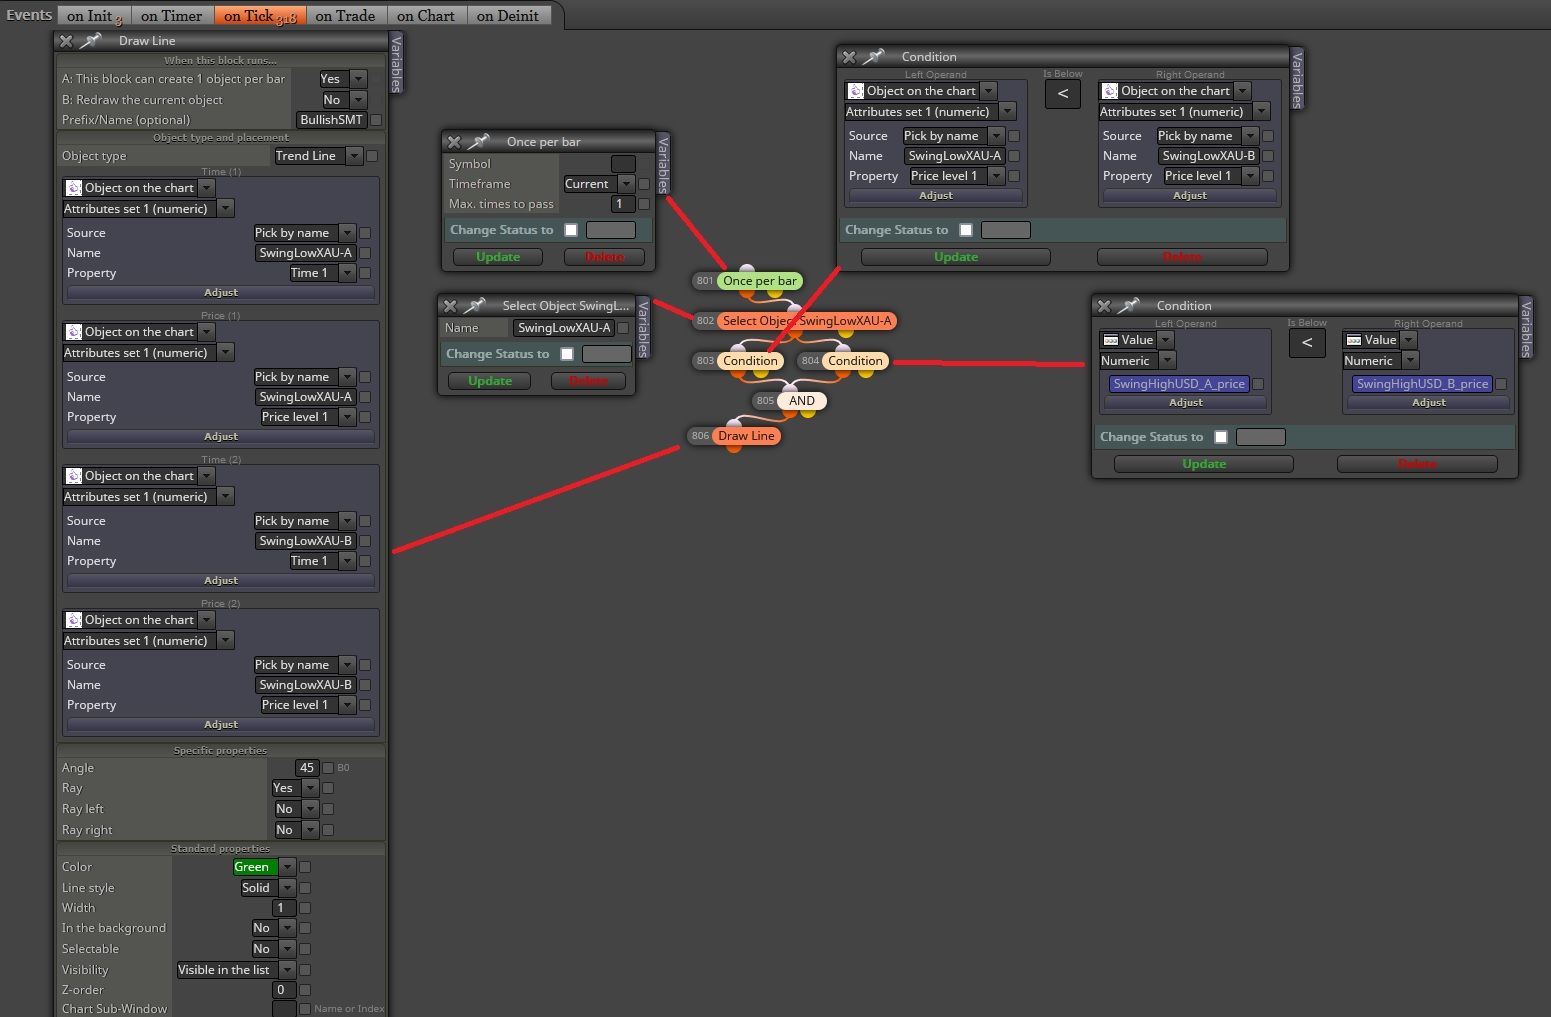Toggle Change Status checkbox in Once per bar
The height and width of the screenshot is (1017, 1551).
click(x=571, y=230)
